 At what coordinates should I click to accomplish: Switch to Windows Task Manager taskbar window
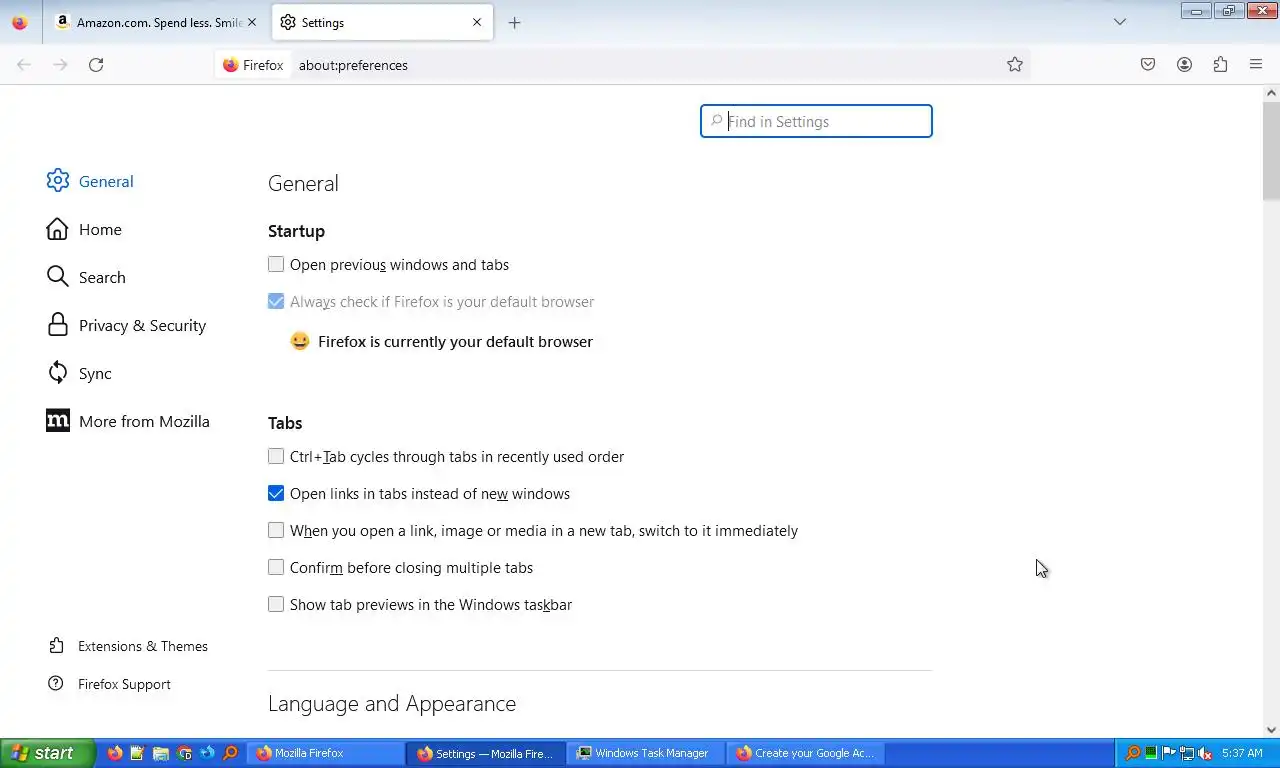pos(646,753)
